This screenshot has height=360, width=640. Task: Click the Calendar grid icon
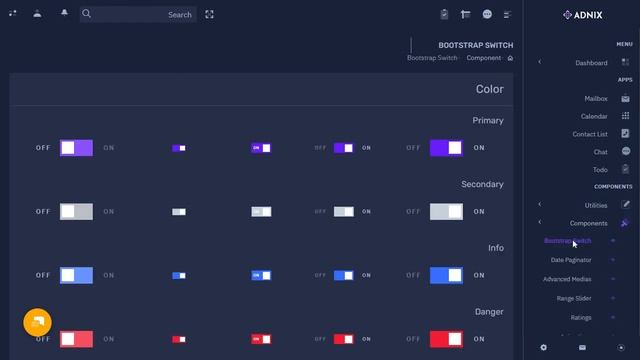tap(625, 116)
